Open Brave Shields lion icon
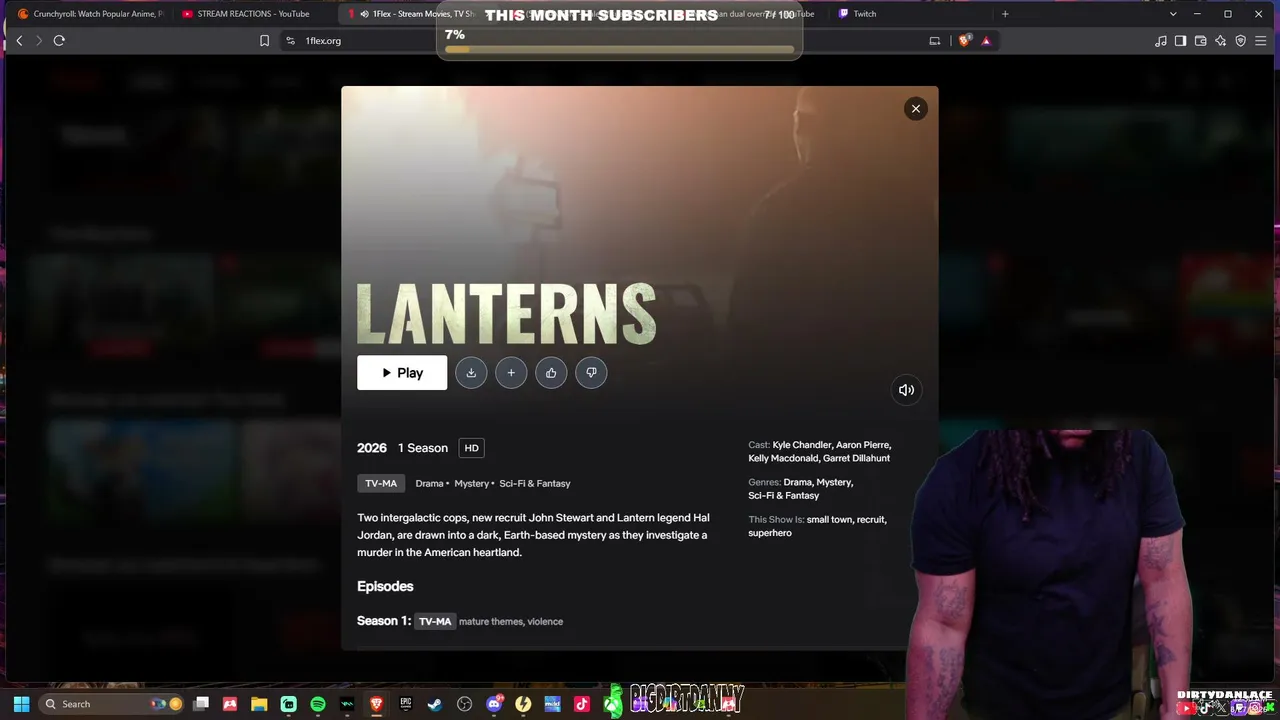1280x720 pixels. (965, 41)
